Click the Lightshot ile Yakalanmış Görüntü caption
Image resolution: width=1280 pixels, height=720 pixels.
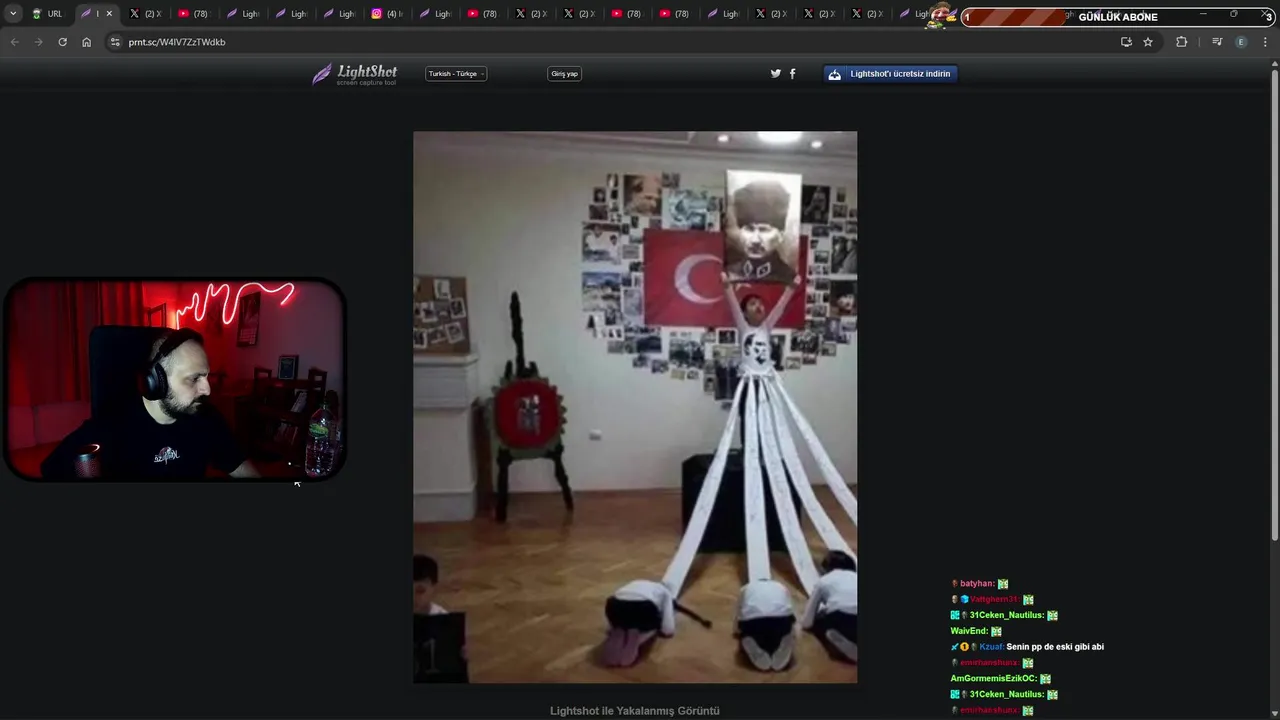[x=635, y=711]
